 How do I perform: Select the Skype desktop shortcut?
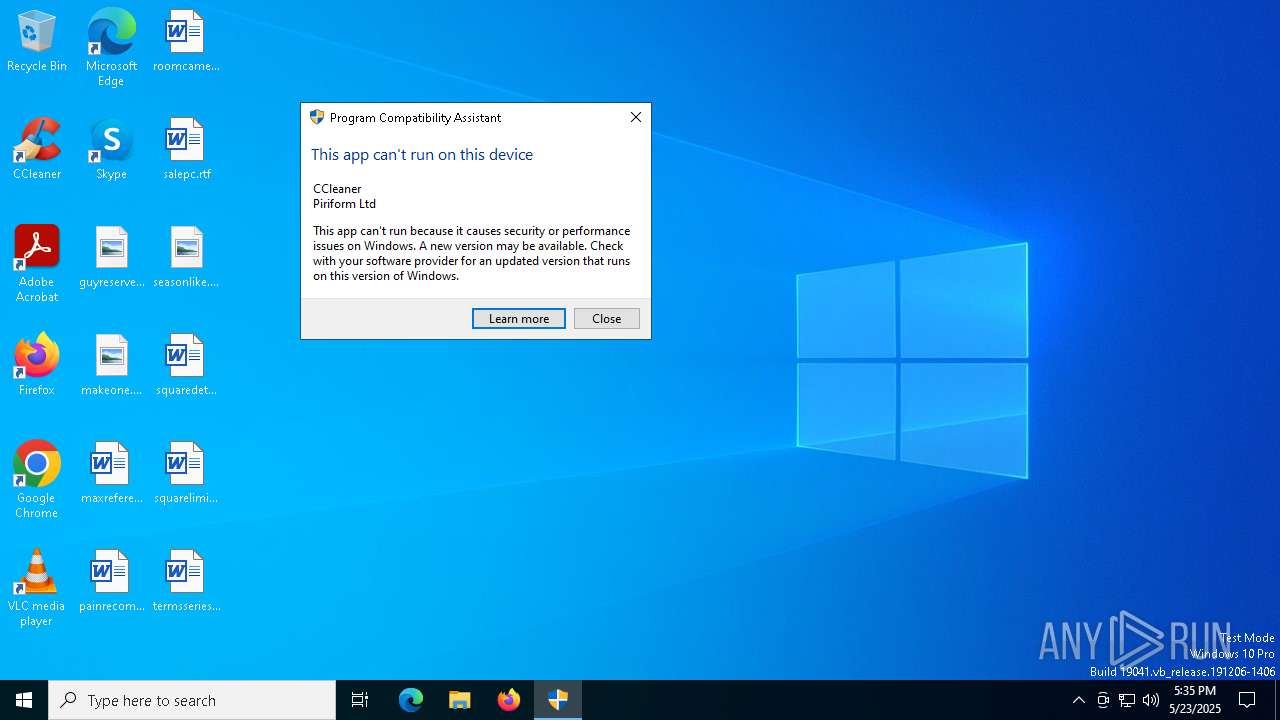[x=111, y=150]
